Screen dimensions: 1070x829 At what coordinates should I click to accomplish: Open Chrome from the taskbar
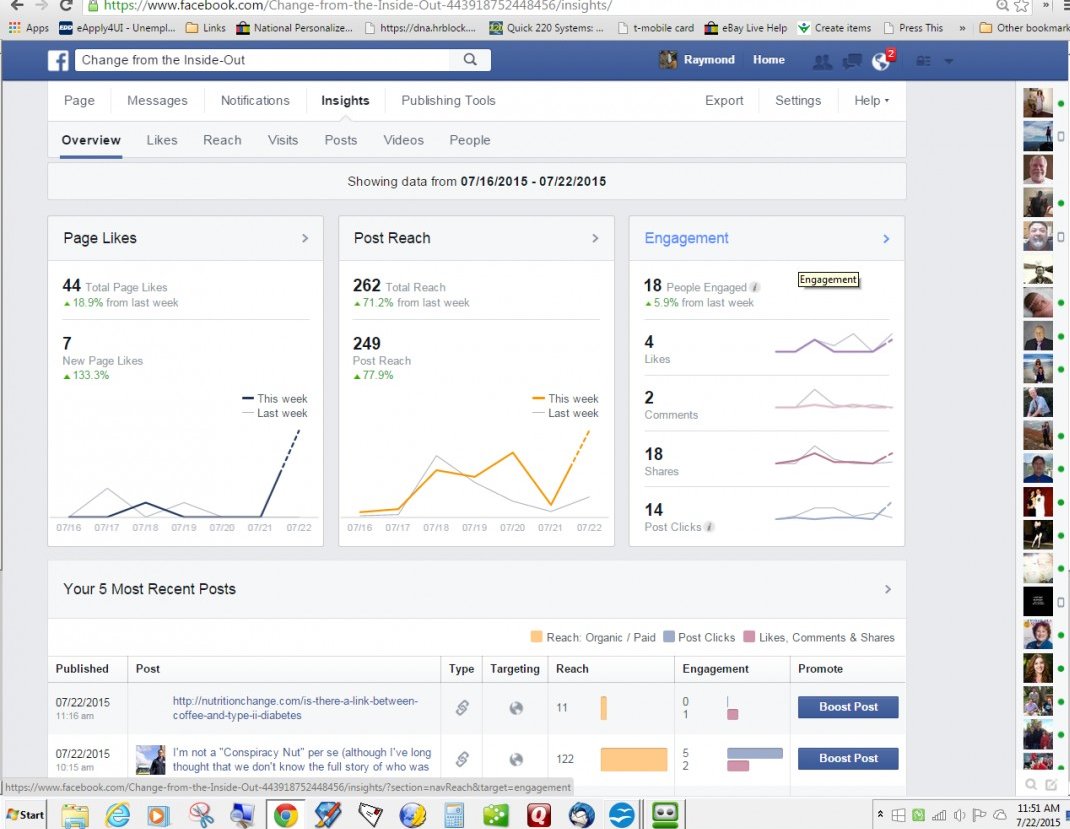pyautogui.click(x=285, y=815)
